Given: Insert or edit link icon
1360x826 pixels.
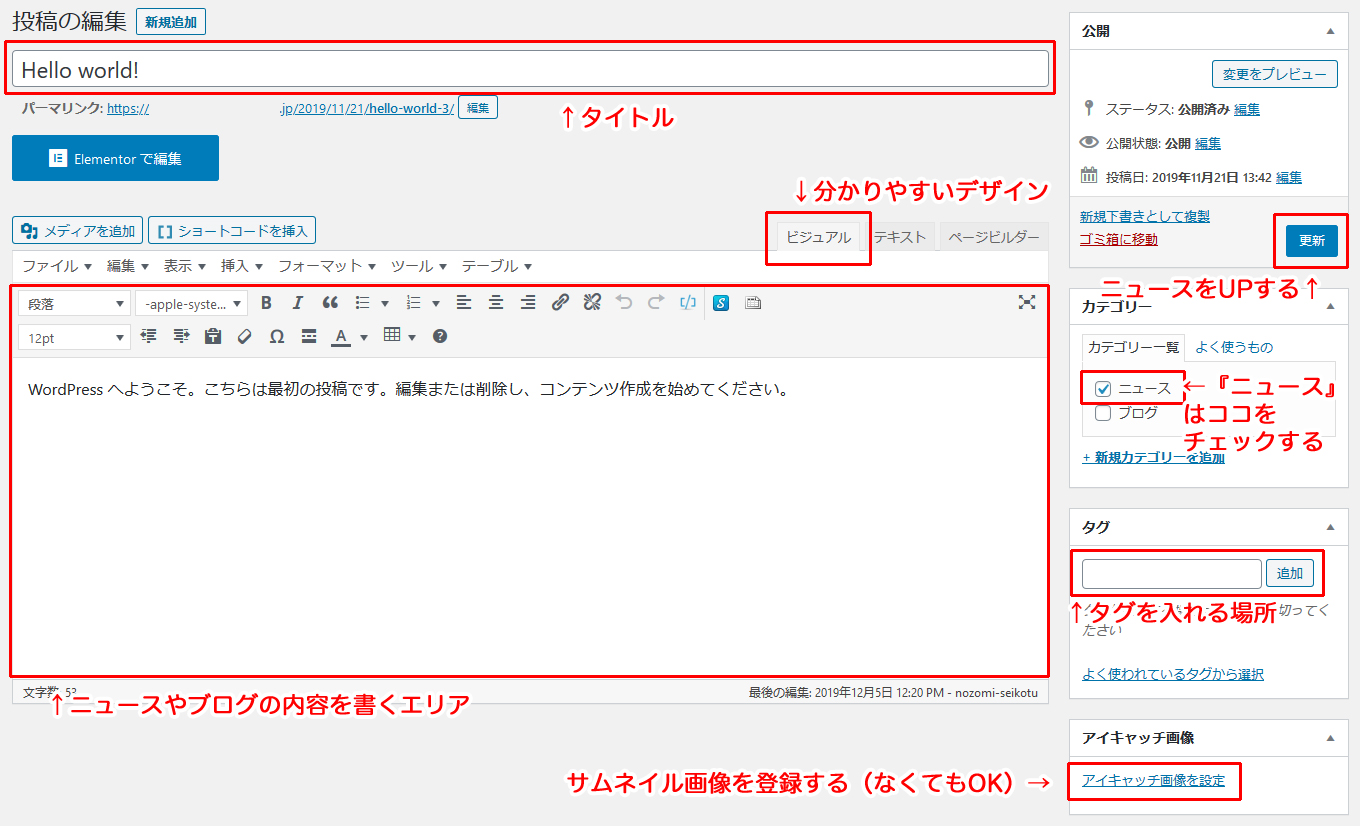Looking at the screenshot, I should (x=560, y=302).
